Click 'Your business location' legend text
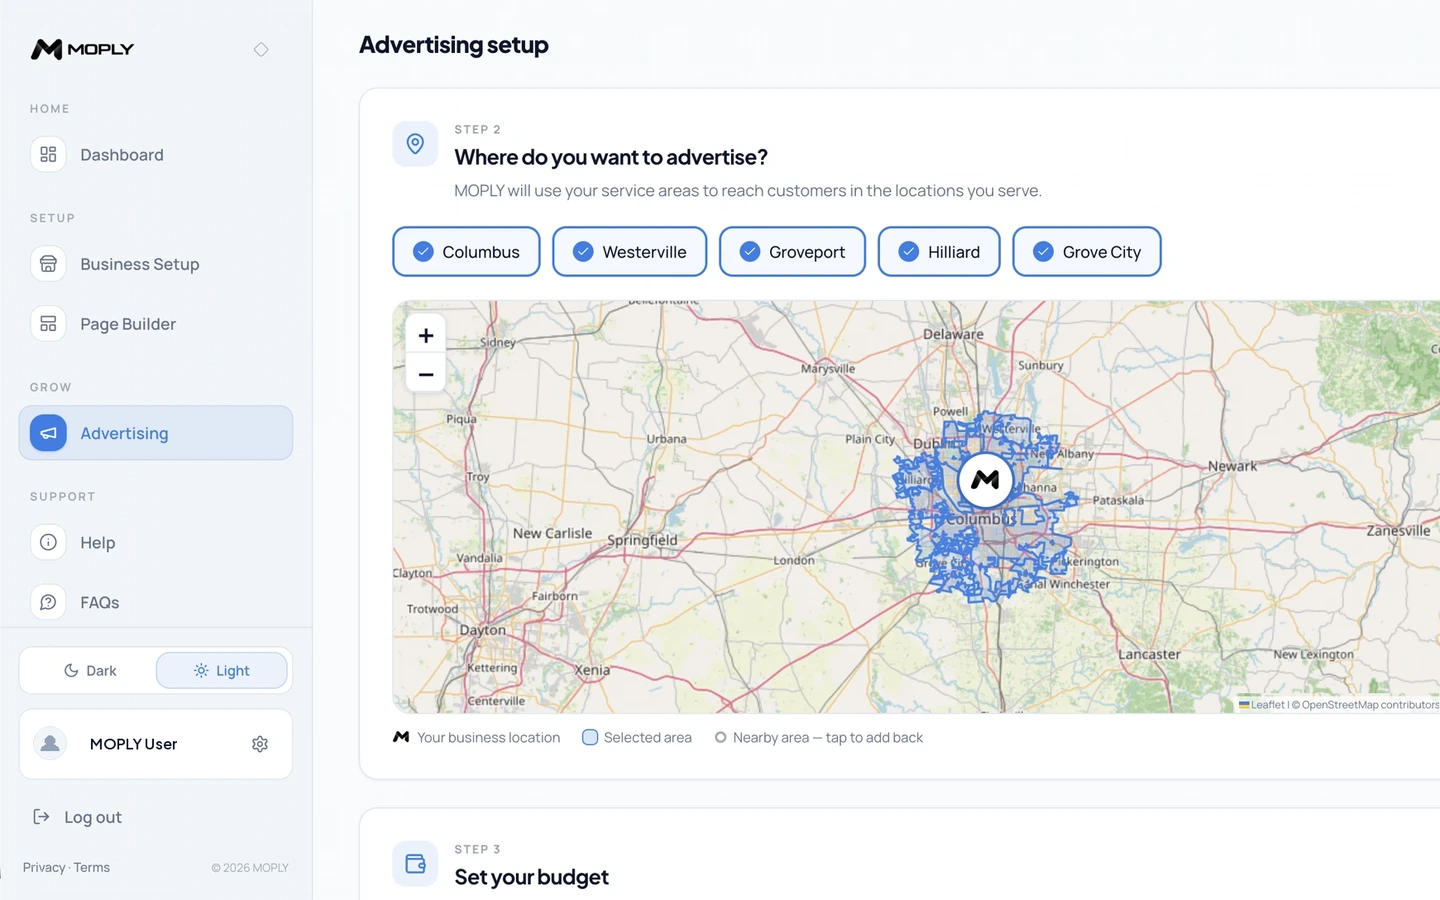1440x900 pixels. tap(489, 738)
